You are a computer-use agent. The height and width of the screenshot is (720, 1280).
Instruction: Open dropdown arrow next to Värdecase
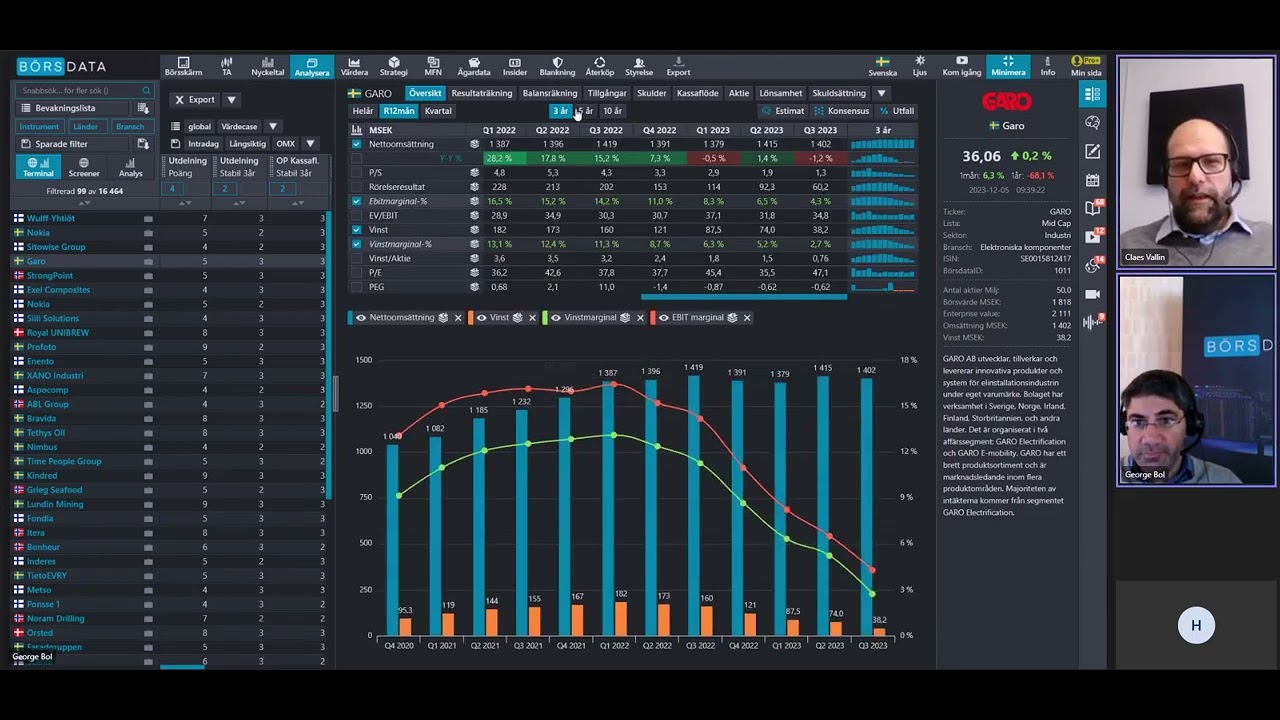click(272, 127)
